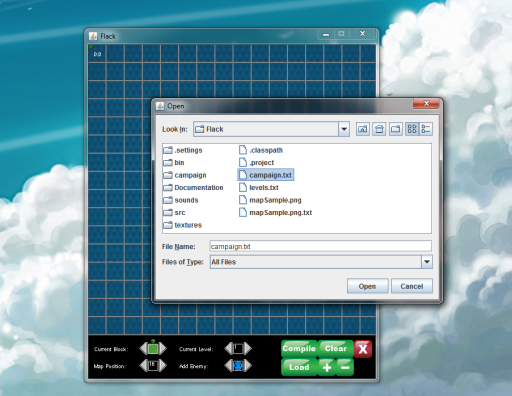Image resolution: width=512 pixels, height=396 pixels.
Task: Click the Map Position value box
Action: pyautogui.click(x=153, y=366)
